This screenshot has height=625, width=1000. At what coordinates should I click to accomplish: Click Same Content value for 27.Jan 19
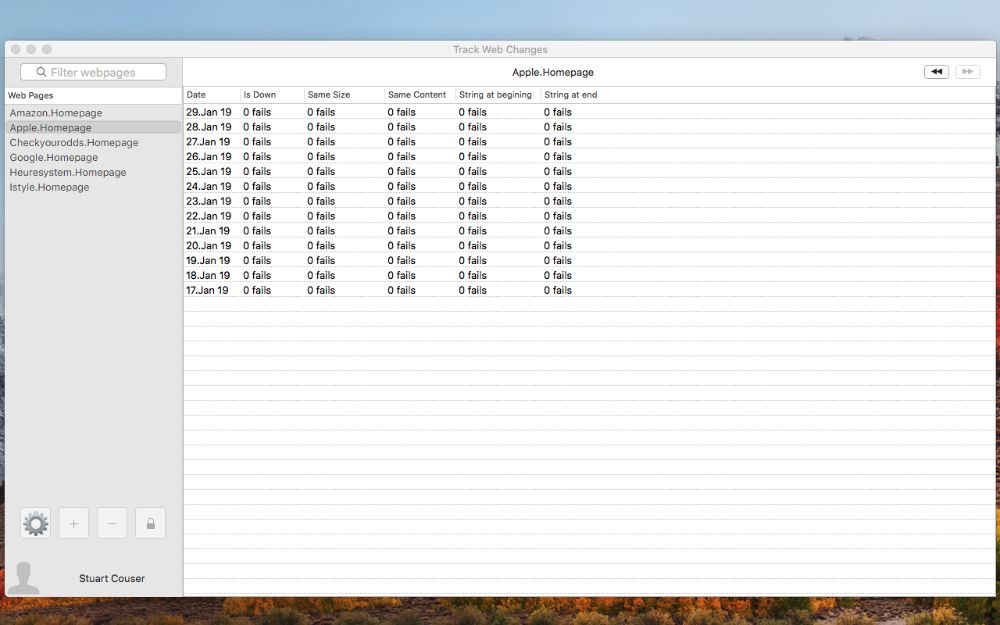402,142
